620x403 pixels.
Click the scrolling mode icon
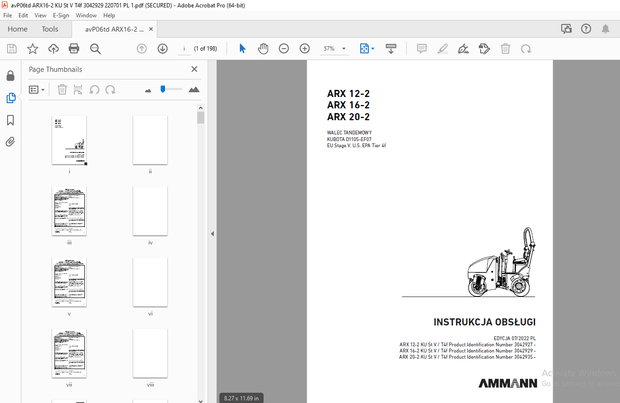pos(391,49)
